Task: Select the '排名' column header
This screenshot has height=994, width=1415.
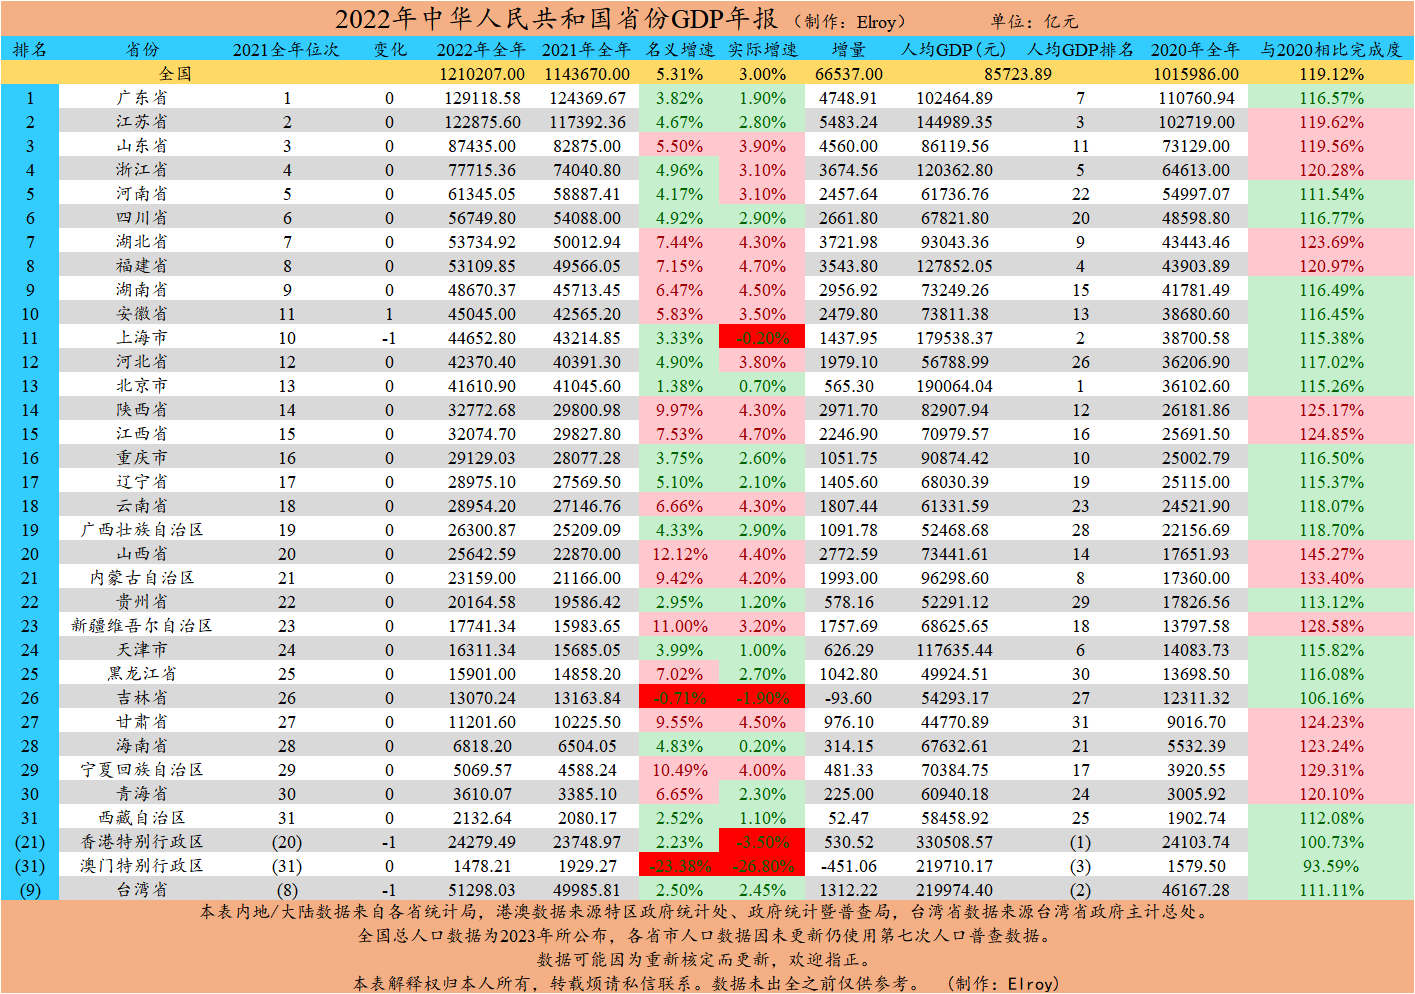Action: coord(30,49)
